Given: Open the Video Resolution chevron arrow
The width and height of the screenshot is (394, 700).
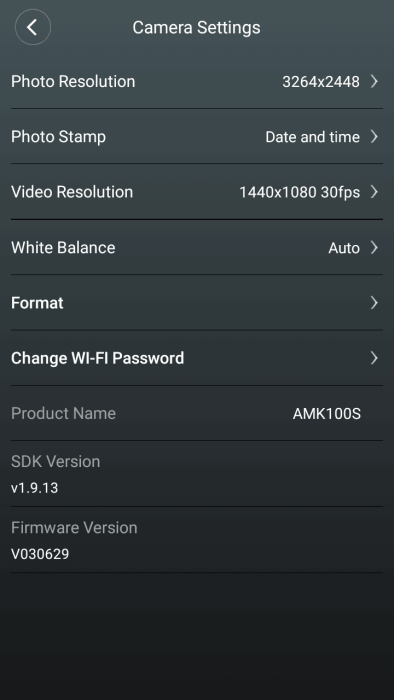Looking at the screenshot, I should [374, 192].
